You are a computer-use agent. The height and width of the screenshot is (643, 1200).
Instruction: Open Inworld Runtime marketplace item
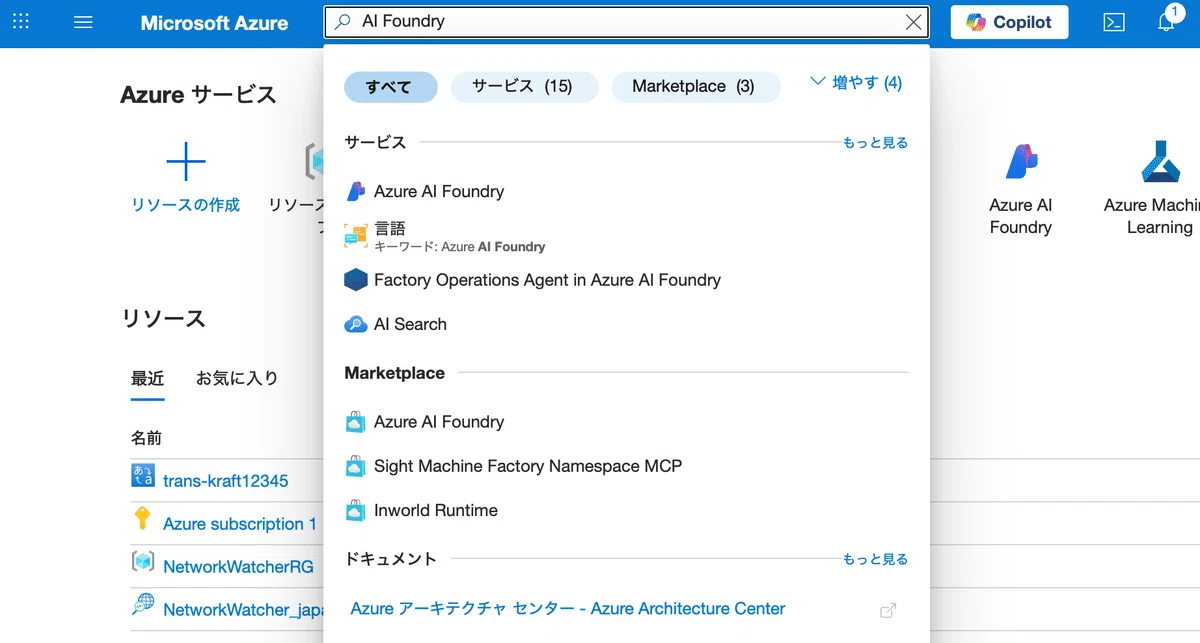pos(435,510)
